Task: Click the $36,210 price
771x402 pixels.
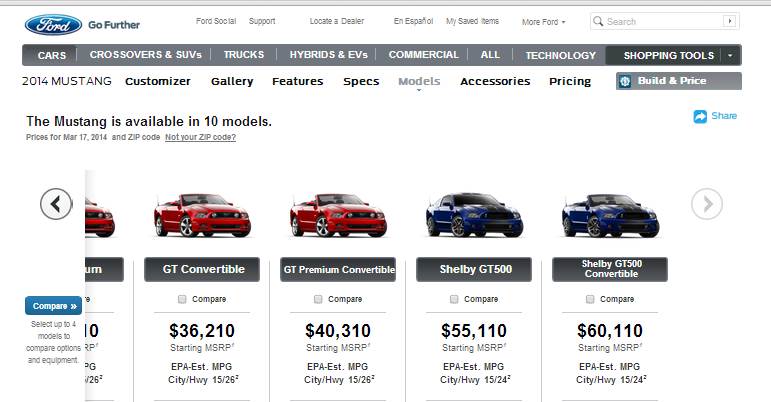Action: pos(202,331)
